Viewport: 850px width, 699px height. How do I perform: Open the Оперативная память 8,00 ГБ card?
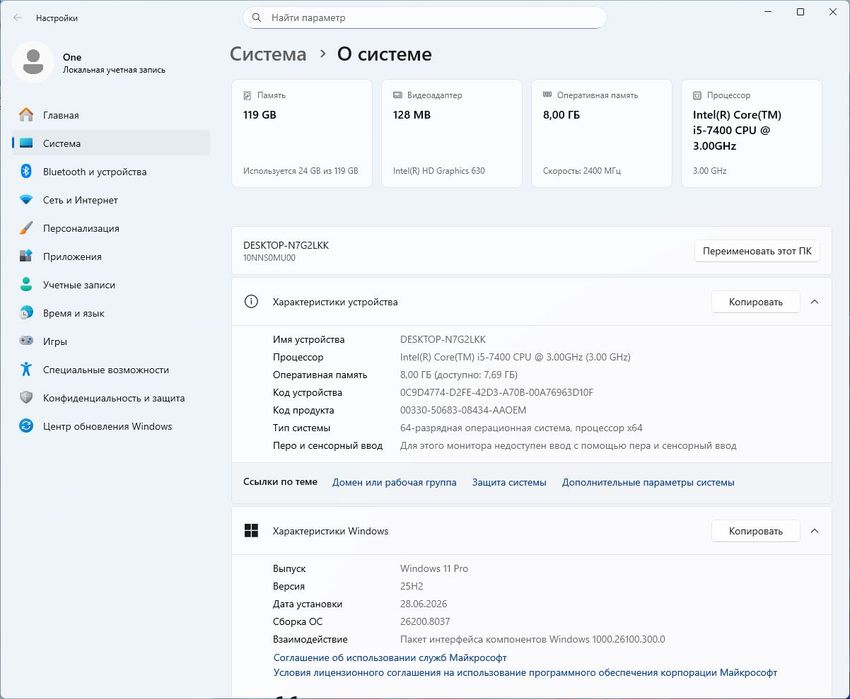coord(602,133)
